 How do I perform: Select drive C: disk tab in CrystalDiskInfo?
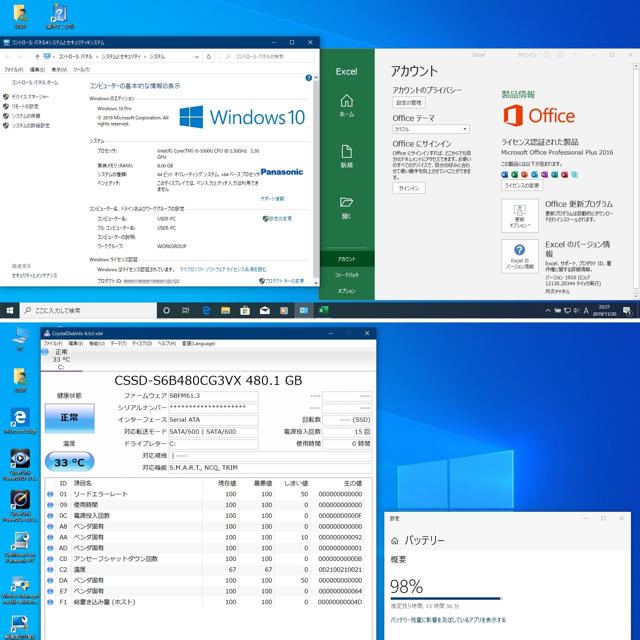(x=61, y=359)
